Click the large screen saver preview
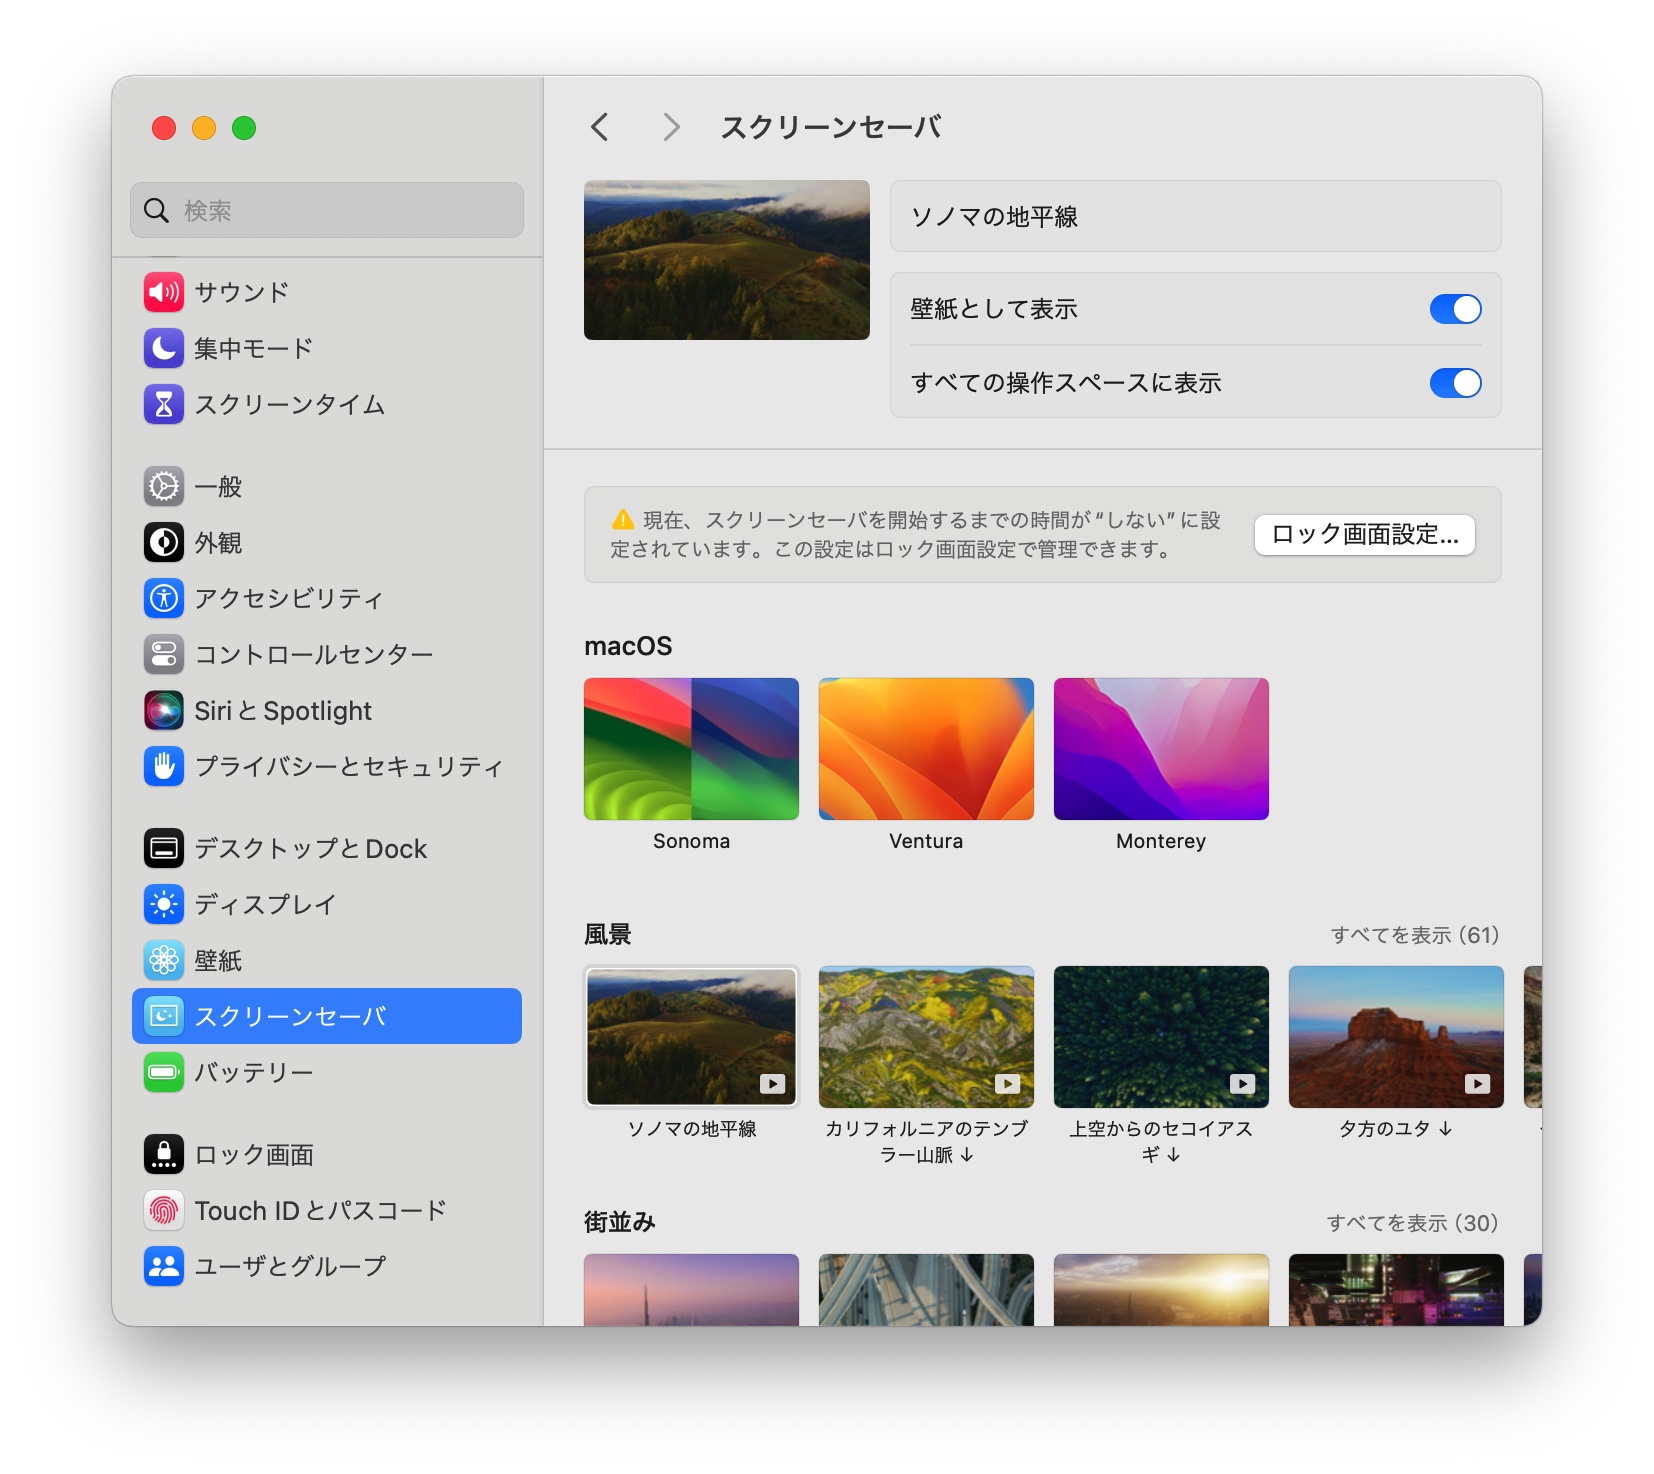The height and width of the screenshot is (1474, 1654). tap(727, 260)
